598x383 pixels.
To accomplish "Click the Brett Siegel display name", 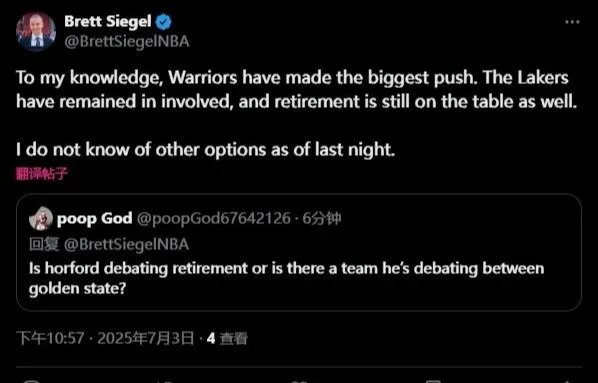I will (x=108, y=21).
